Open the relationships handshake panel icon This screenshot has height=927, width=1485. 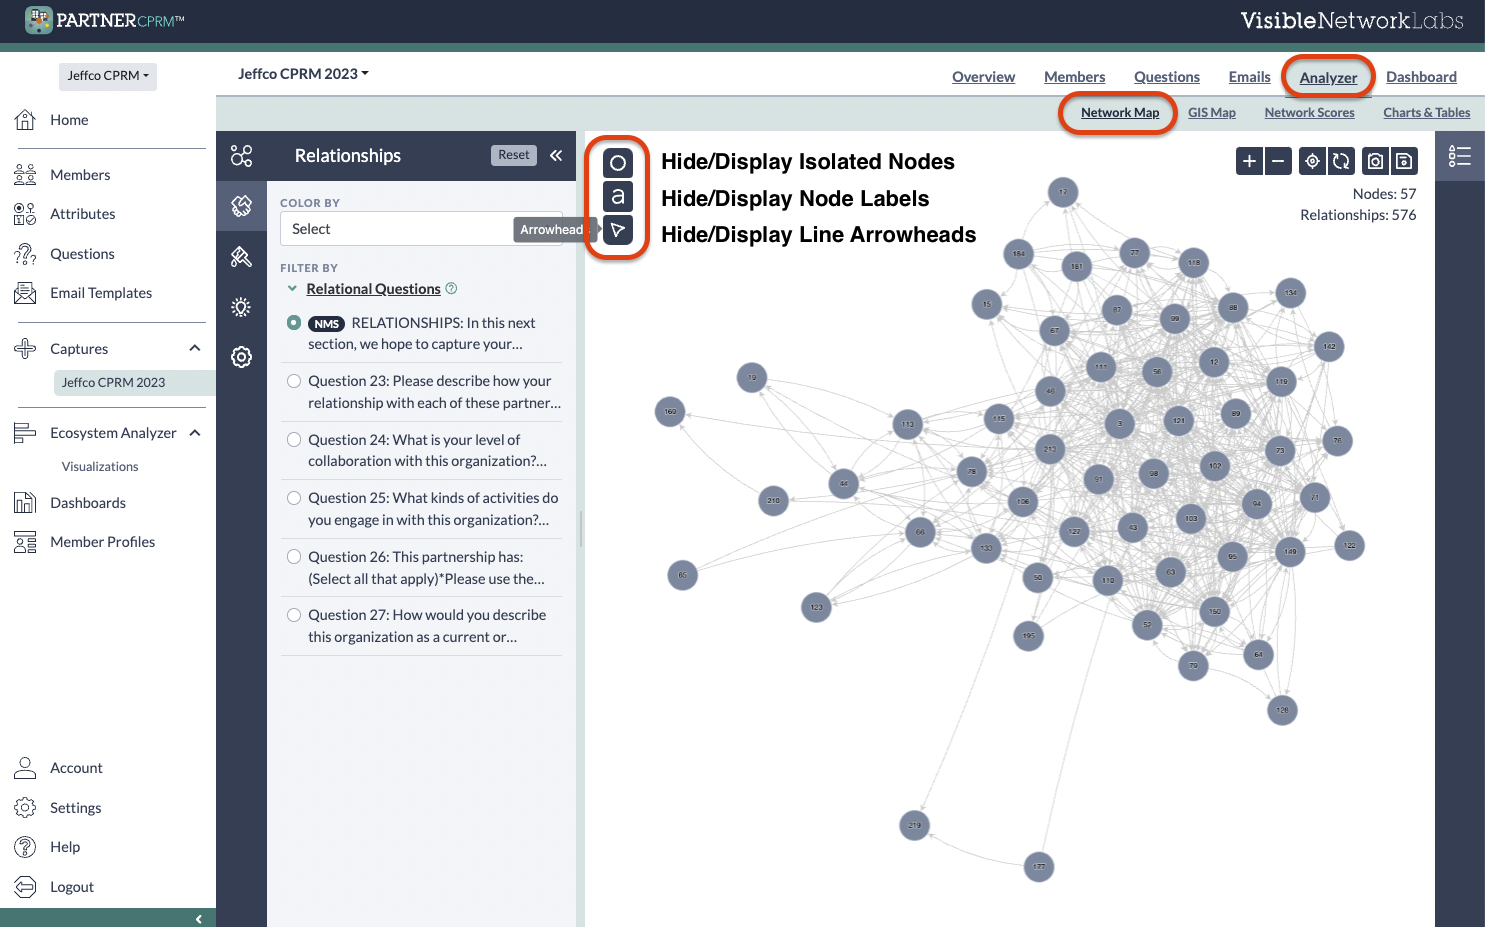(x=241, y=206)
